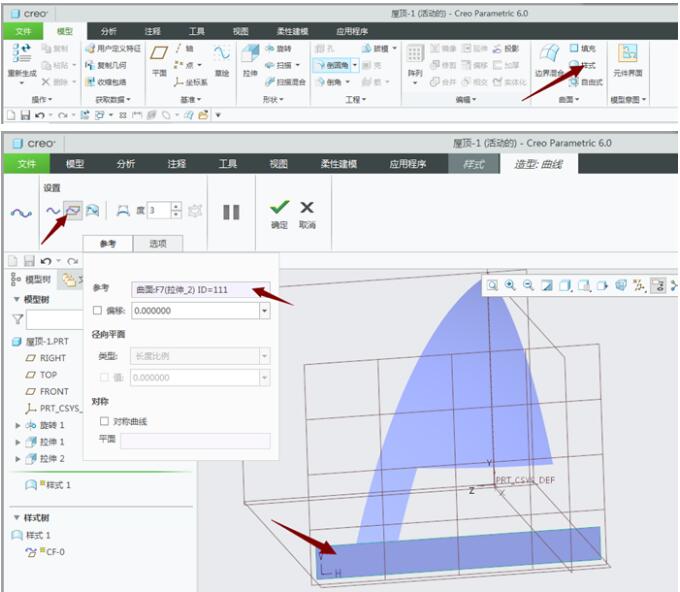Image resolution: width=680 pixels, height=592 pixels.
Task: Open 视图 tab in the lower window
Action: pos(278,164)
